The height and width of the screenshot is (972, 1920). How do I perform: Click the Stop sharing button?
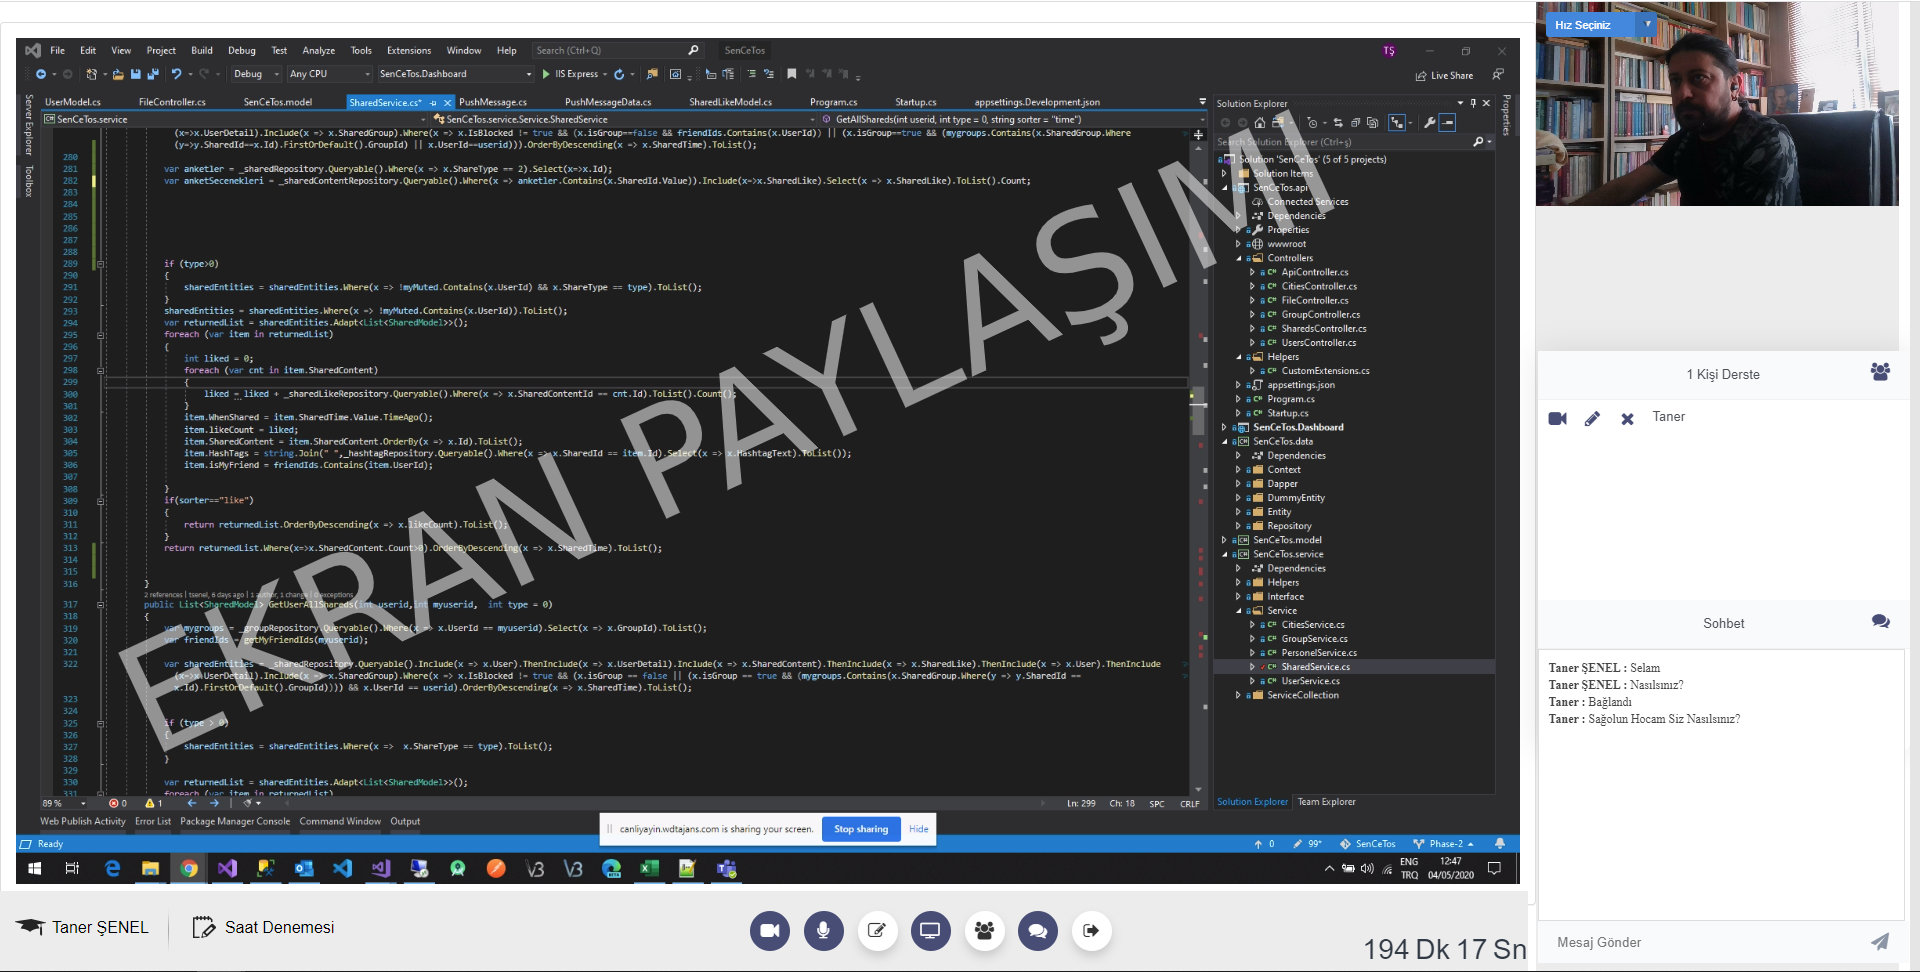pyautogui.click(x=861, y=829)
